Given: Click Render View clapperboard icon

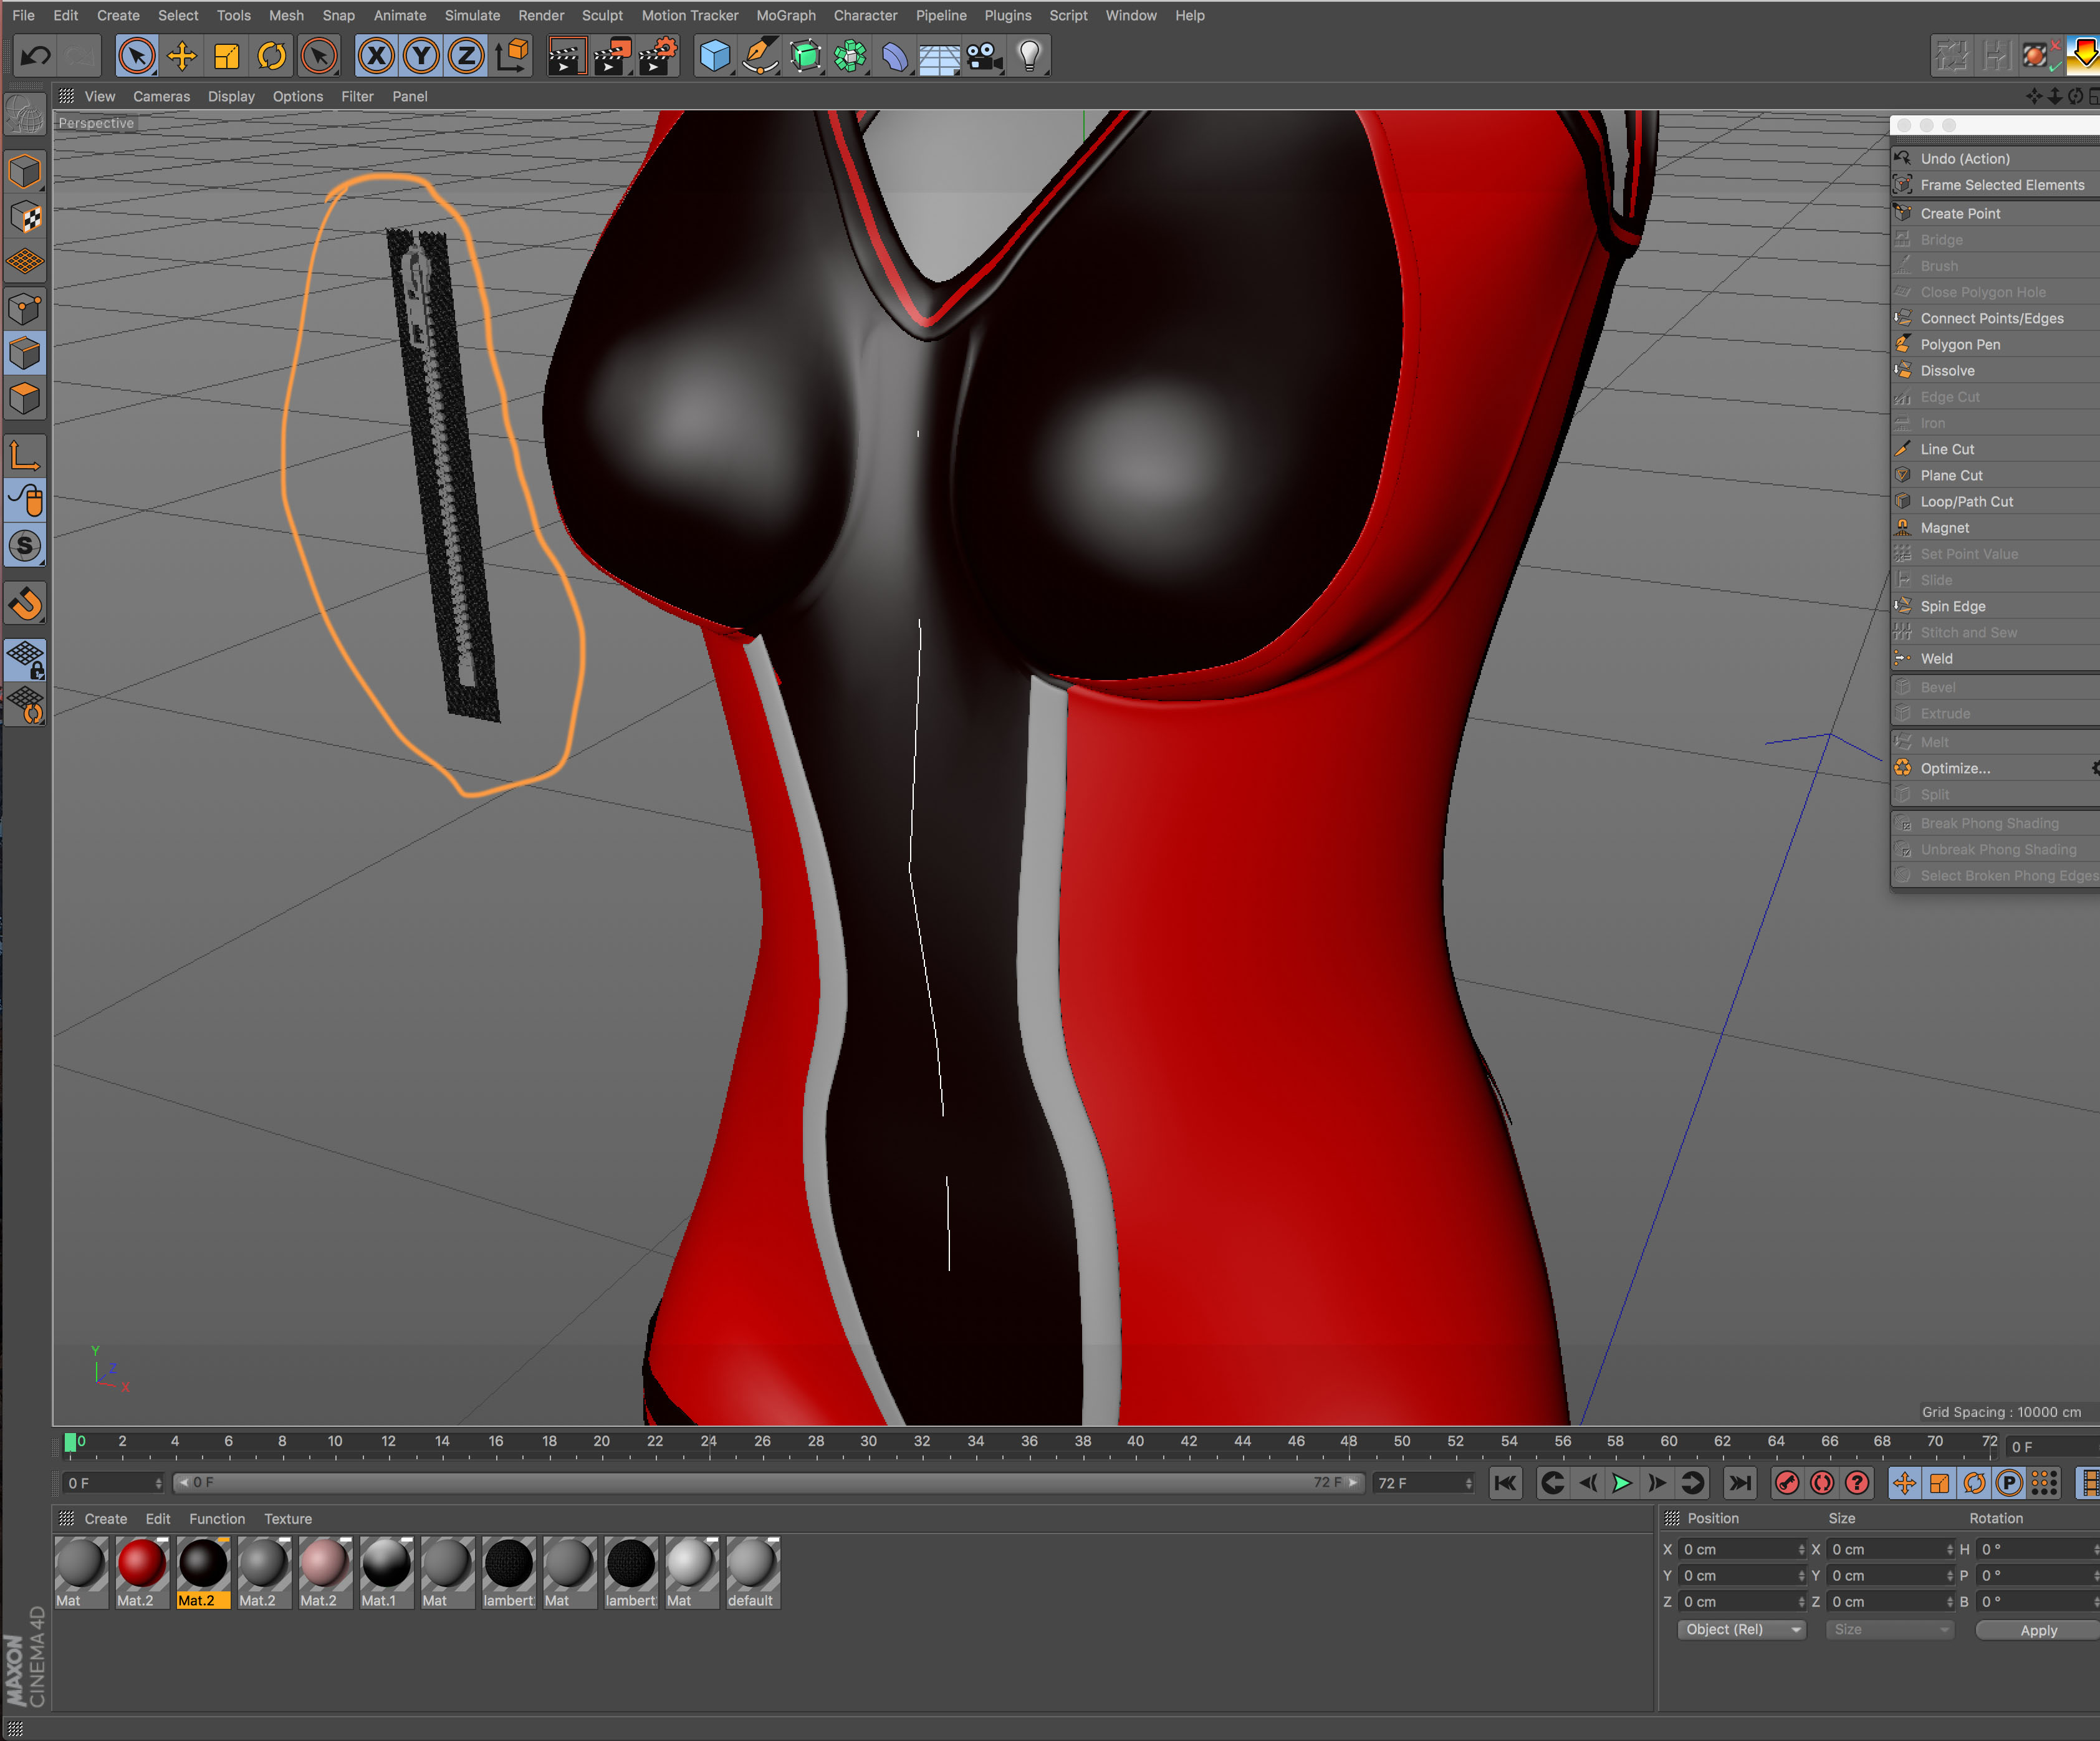Looking at the screenshot, I should [566, 56].
